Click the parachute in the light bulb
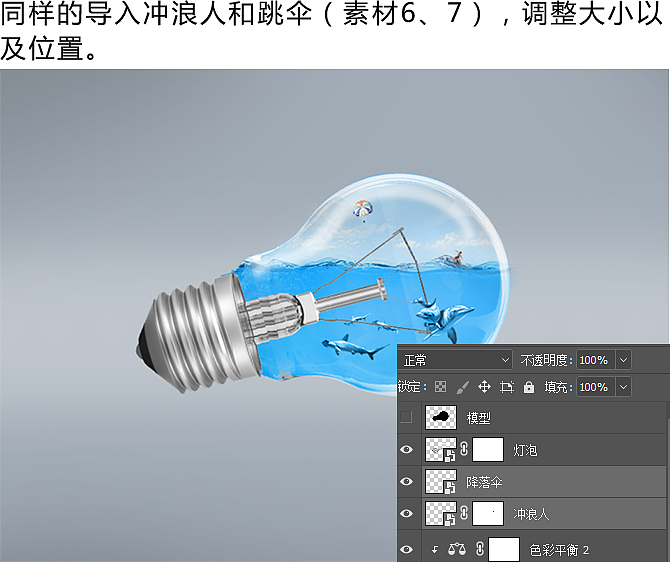The image size is (670, 562). click(363, 210)
